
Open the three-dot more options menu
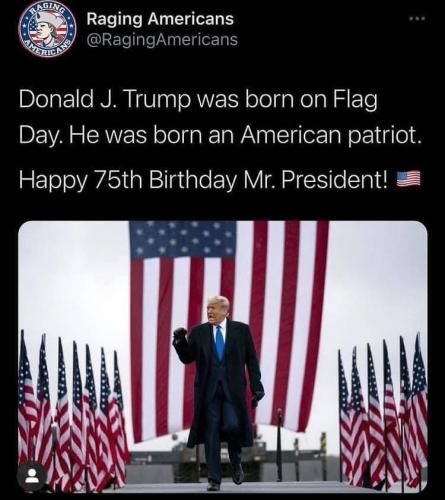(418, 19)
